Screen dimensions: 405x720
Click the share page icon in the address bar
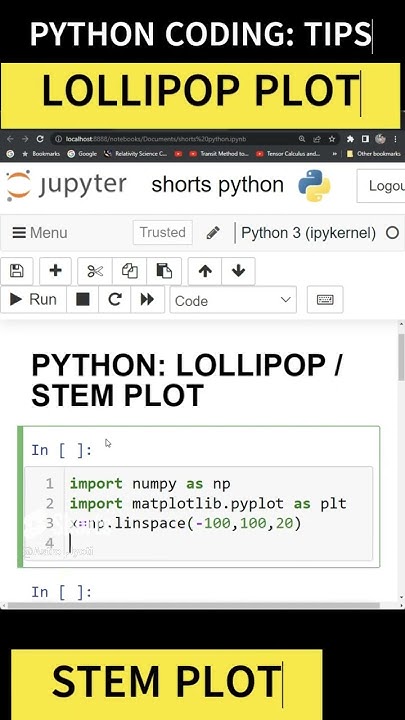(x=317, y=139)
